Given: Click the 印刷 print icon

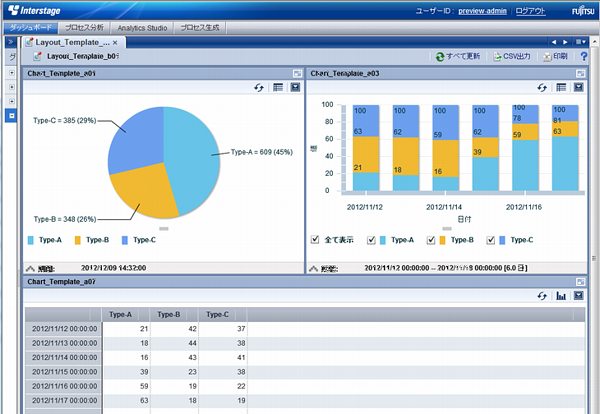Looking at the screenshot, I should pos(558,57).
